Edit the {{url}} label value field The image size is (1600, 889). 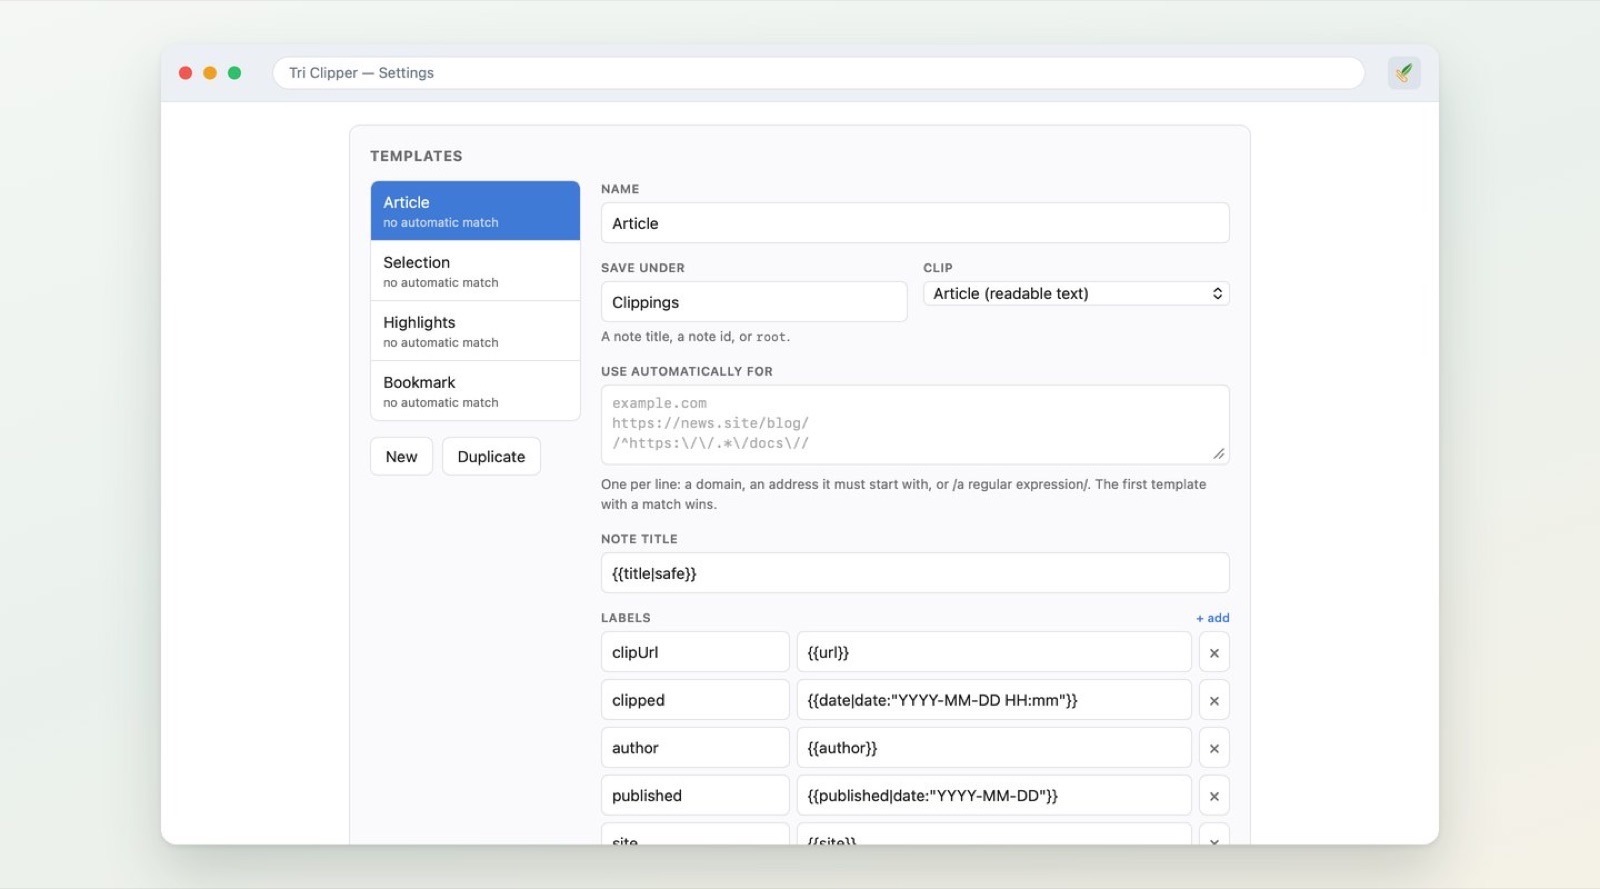pos(994,652)
